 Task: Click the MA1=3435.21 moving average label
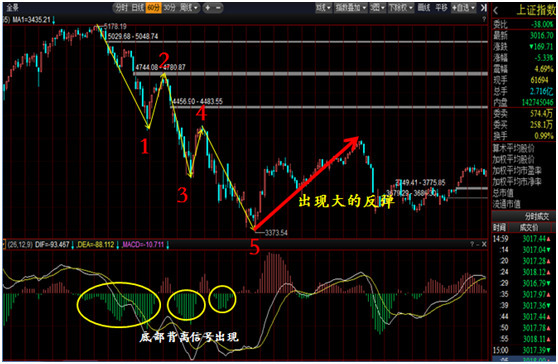point(31,20)
